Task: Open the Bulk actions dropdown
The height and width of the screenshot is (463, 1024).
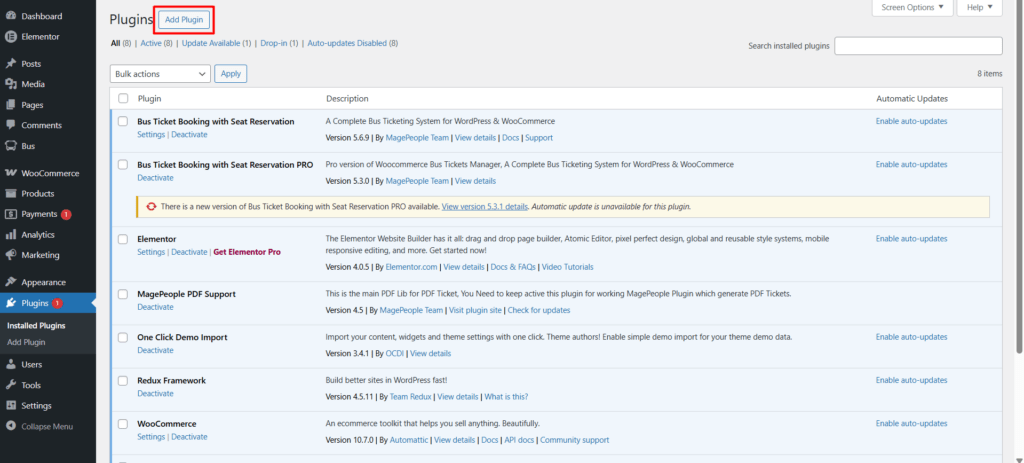Action: 160,74
